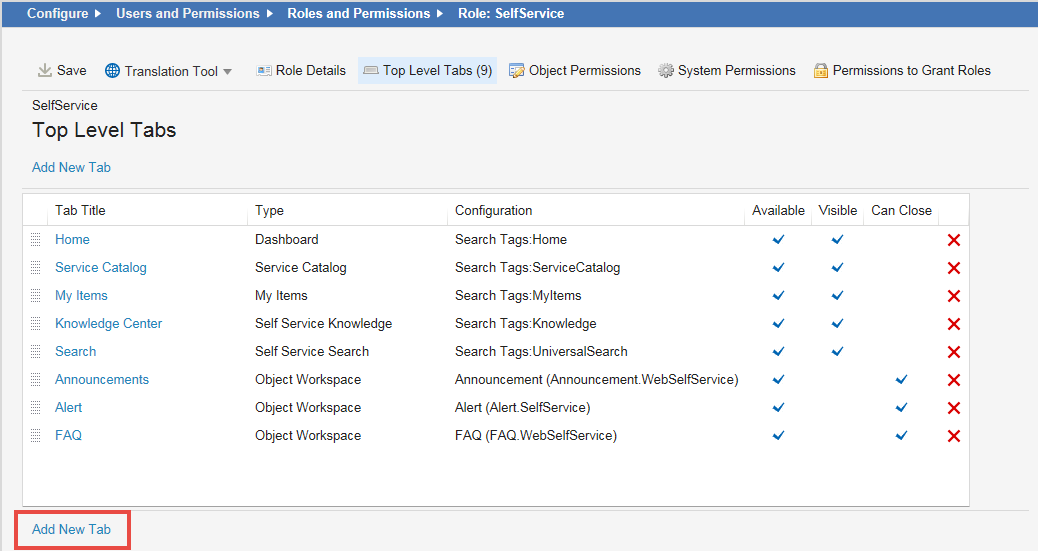Expand the Translation Tool dropdown arrow

click(x=228, y=72)
